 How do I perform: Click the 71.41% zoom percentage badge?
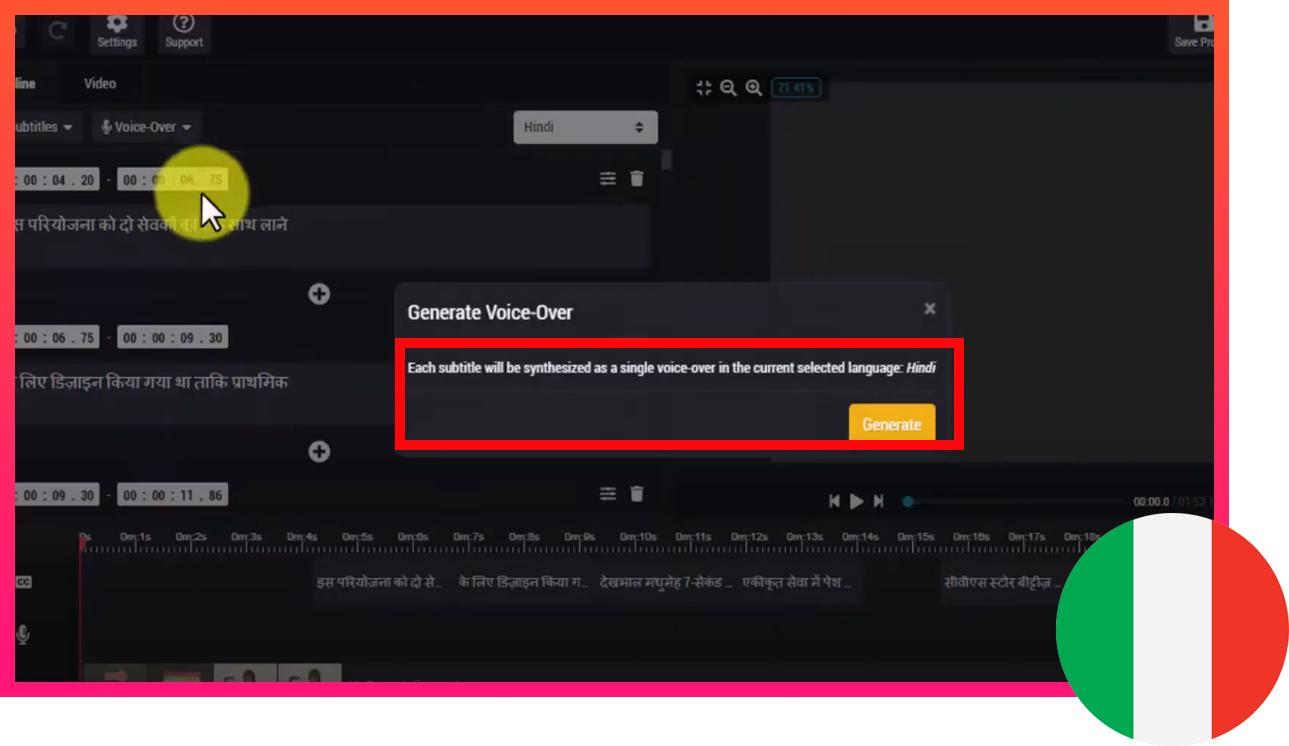click(796, 88)
